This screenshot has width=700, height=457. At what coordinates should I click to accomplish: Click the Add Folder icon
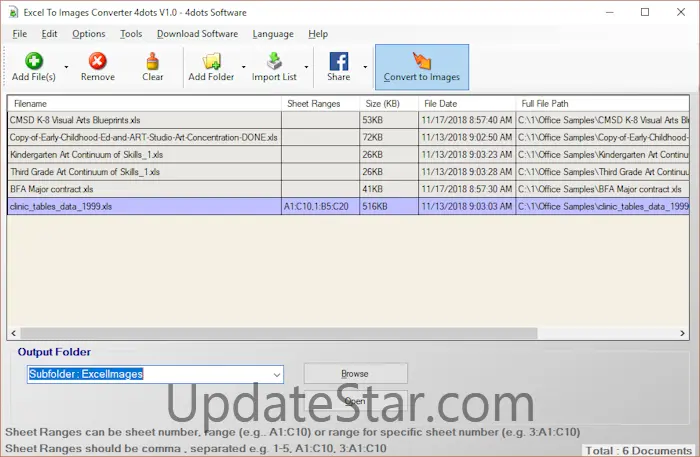pyautogui.click(x=211, y=61)
